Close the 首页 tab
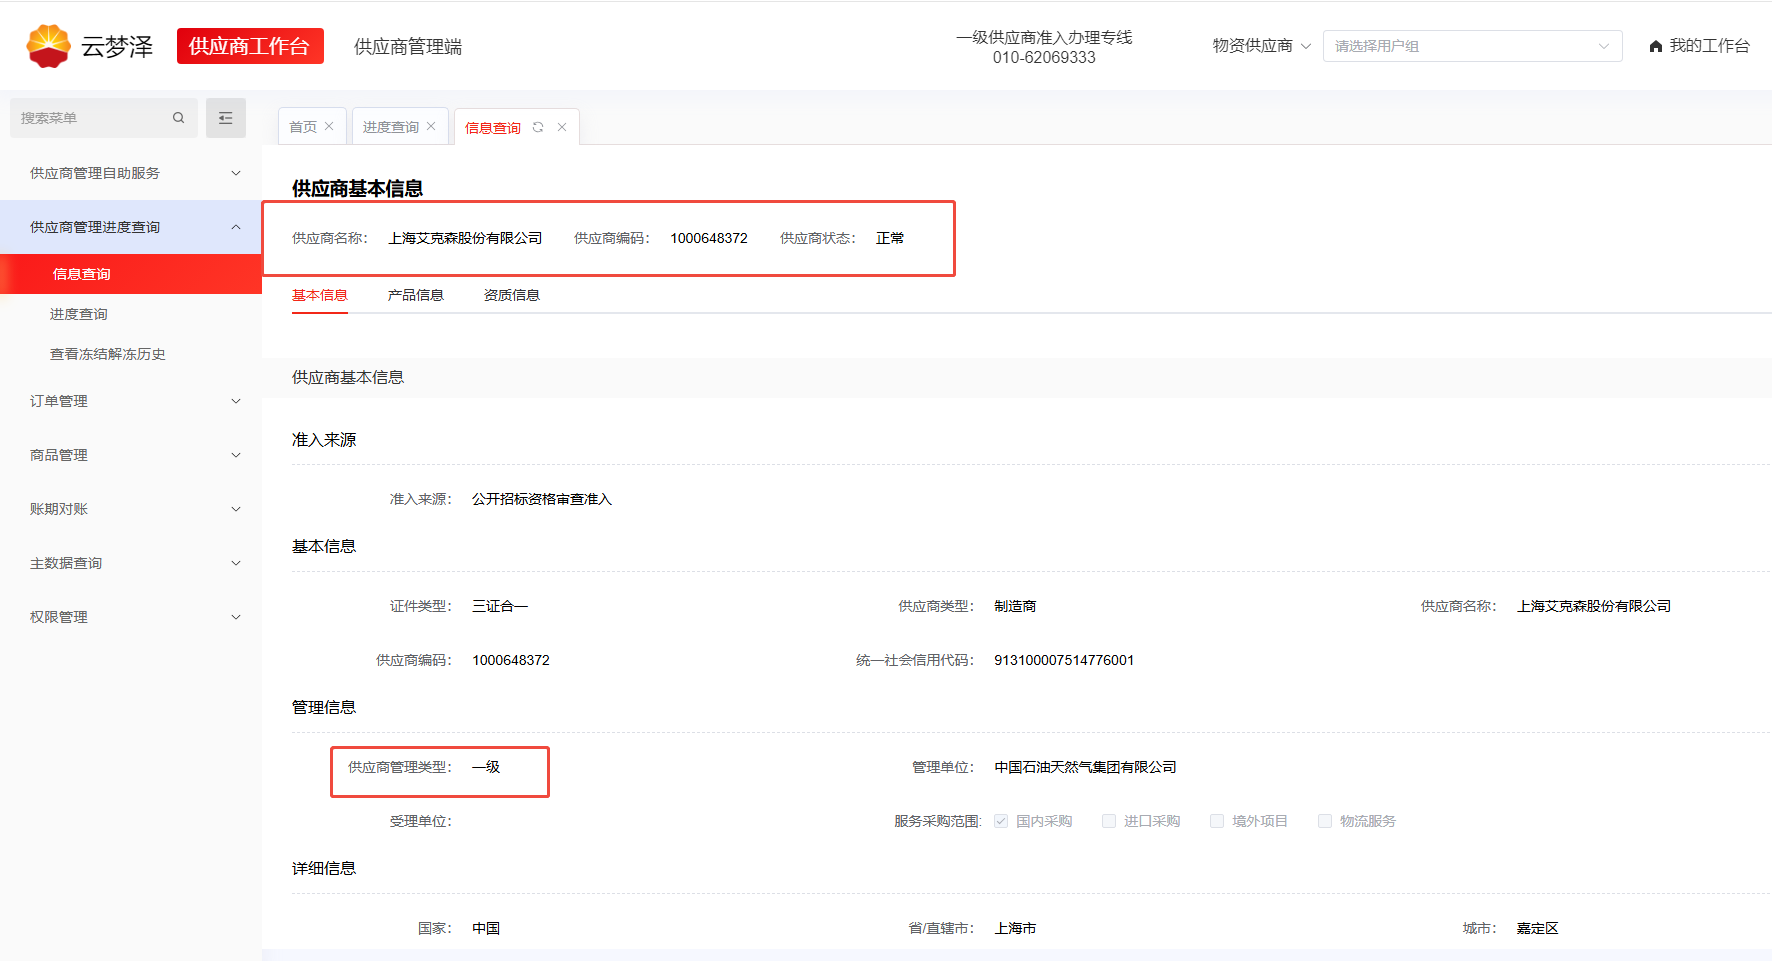Image resolution: width=1772 pixels, height=961 pixels. 329,127
